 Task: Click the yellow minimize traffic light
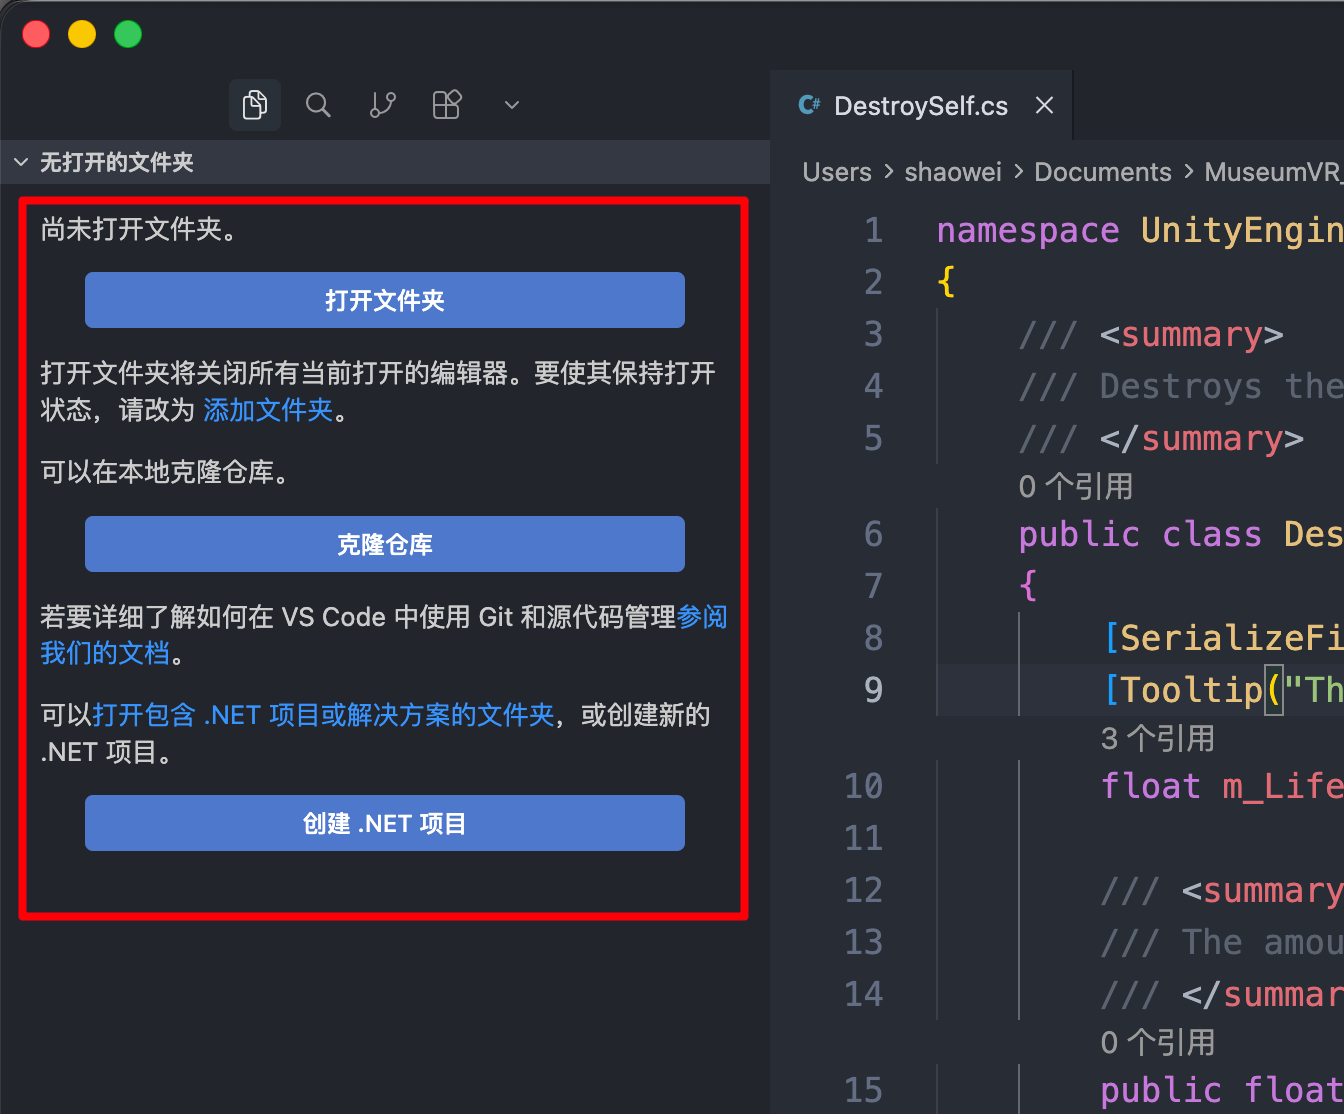click(82, 33)
